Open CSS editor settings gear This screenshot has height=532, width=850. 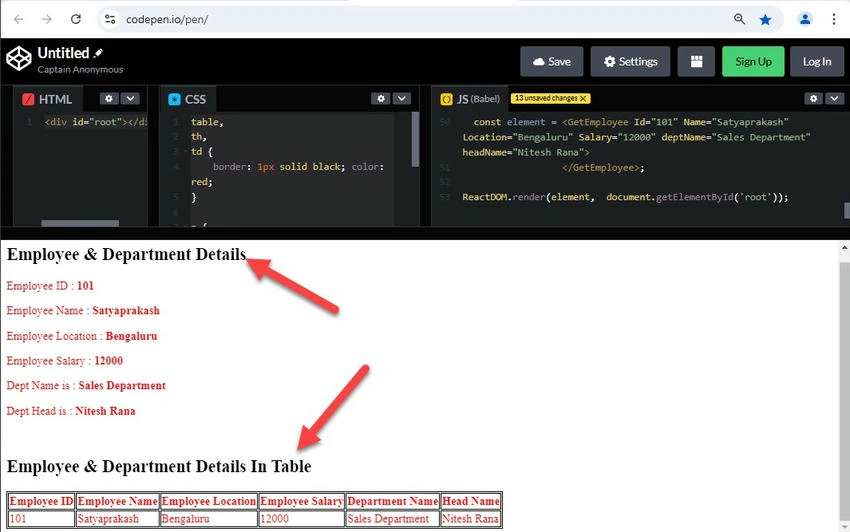pyautogui.click(x=381, y=98)
